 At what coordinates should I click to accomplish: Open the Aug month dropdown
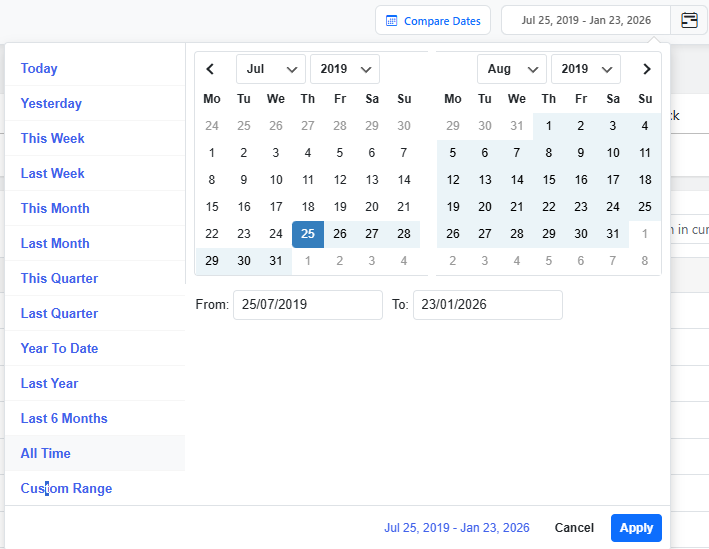[511, 69]
